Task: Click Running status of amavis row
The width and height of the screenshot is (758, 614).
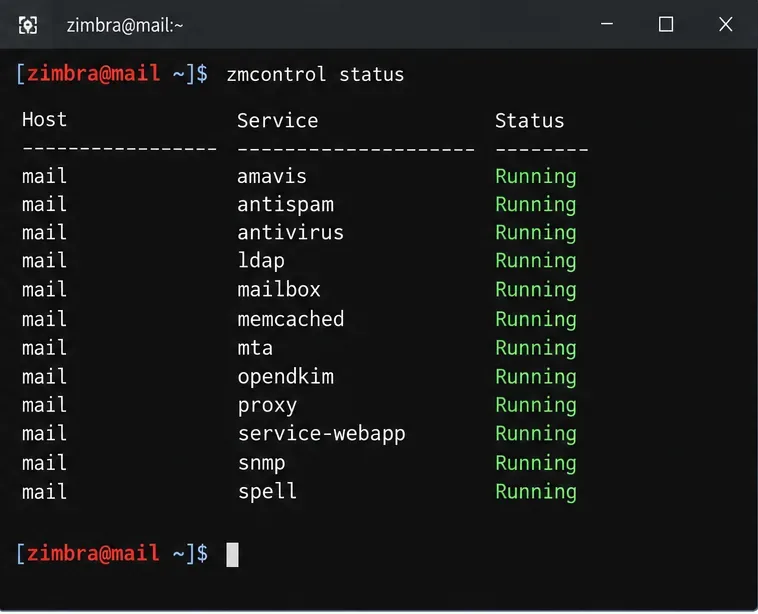Action: click(x=536, y=177)
